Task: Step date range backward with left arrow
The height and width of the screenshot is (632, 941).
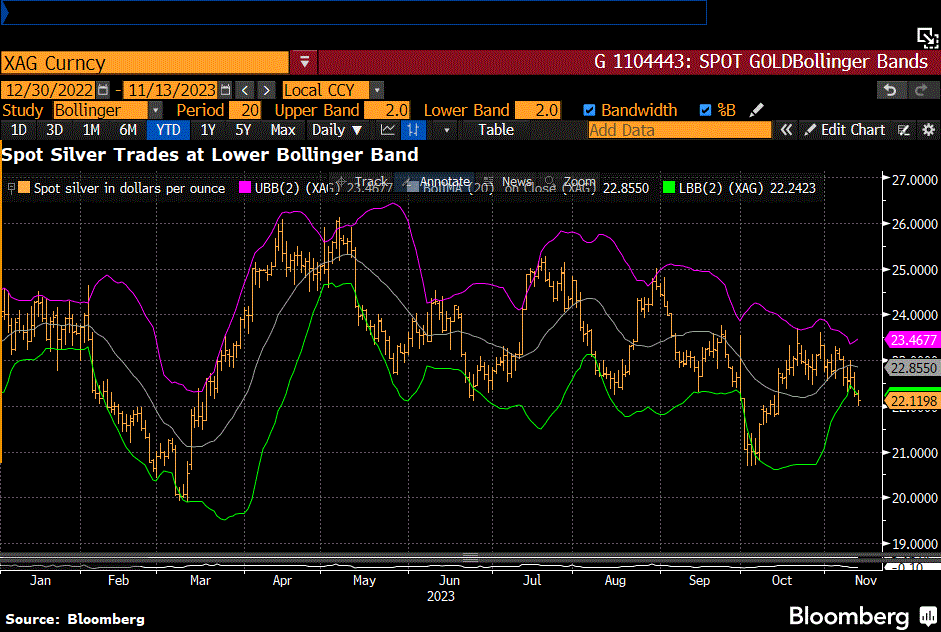Action: click(x=245, y=90)
